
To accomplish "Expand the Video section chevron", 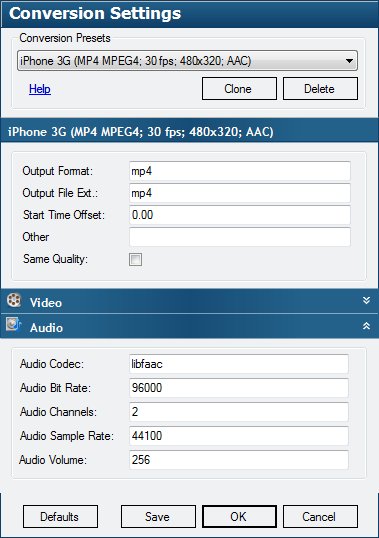I will 366,301.
